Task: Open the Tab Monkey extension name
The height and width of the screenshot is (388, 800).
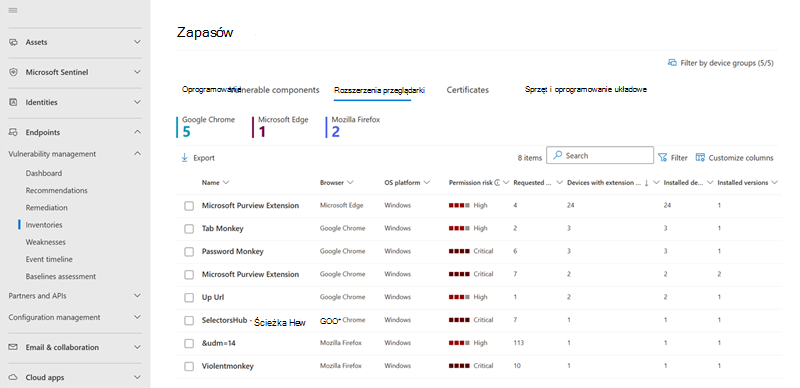Action: (x=222, y=229)
